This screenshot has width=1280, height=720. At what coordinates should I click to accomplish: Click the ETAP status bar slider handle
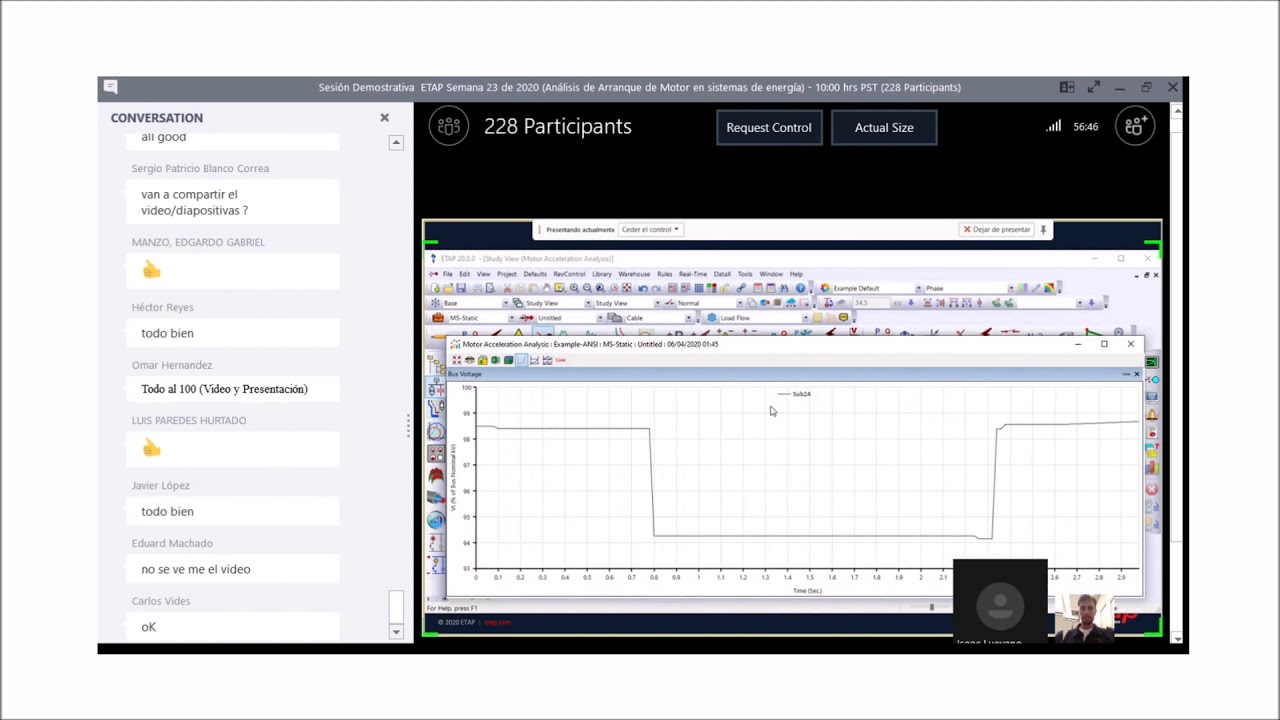(932, 607)
